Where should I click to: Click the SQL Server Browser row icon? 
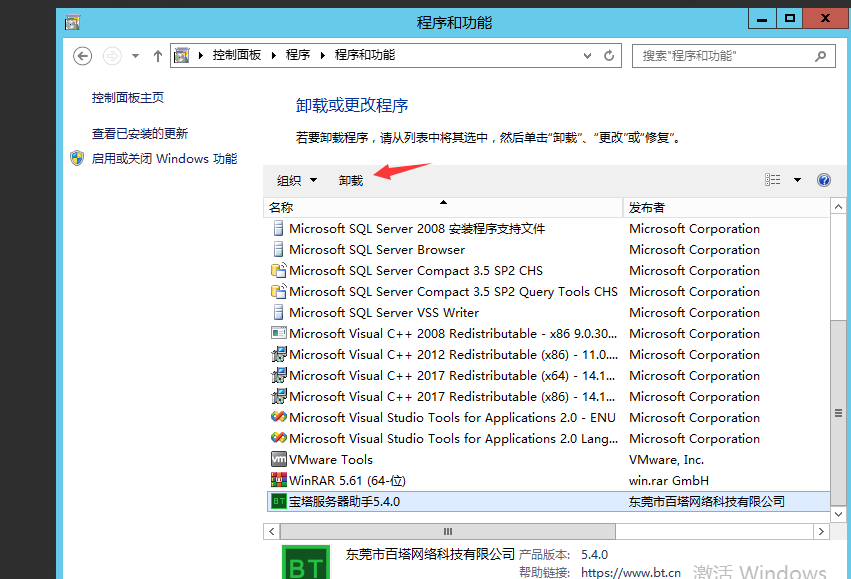pyautogui.click(x=278, y=249)
